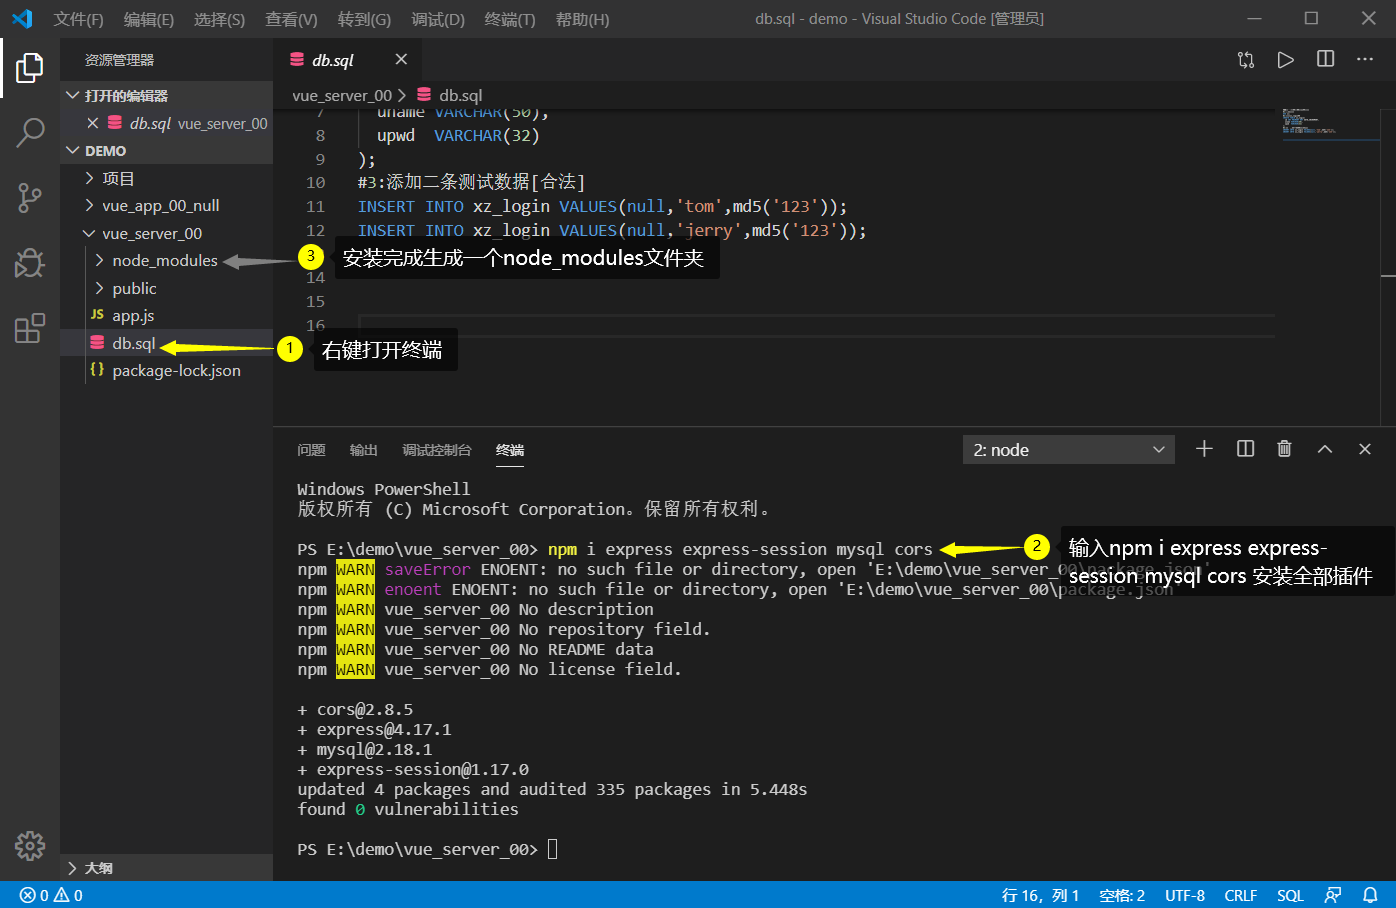Click the SQL language mode indicator
Viewport: 1396px width, 908px height.
tap(1291, 894)
